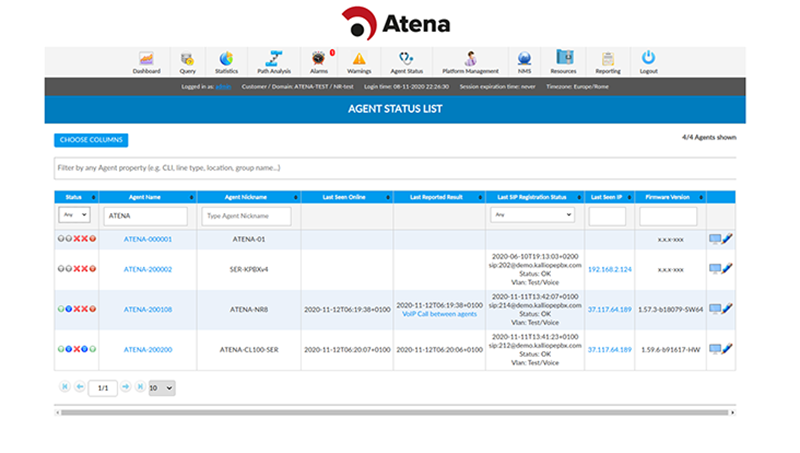Open Last SIP Registration Status filter dropdown
Viewport: 800px width, 453px height.
(x=533, y=215)
